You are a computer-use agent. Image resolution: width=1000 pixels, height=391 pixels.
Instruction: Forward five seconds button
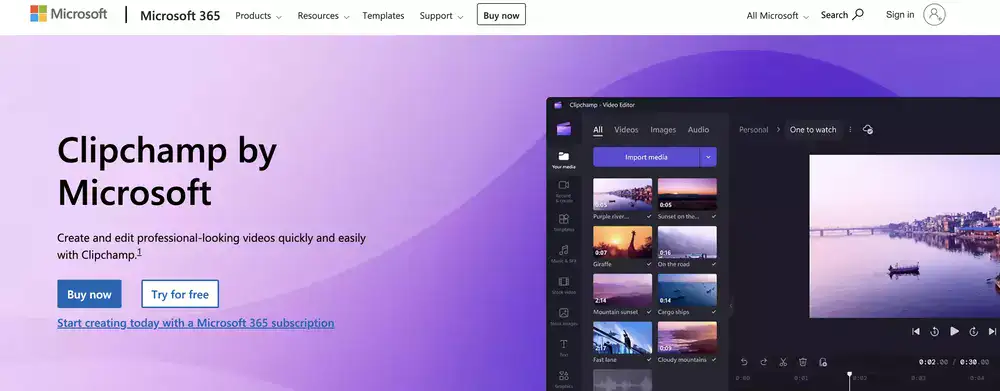[974, 331]
